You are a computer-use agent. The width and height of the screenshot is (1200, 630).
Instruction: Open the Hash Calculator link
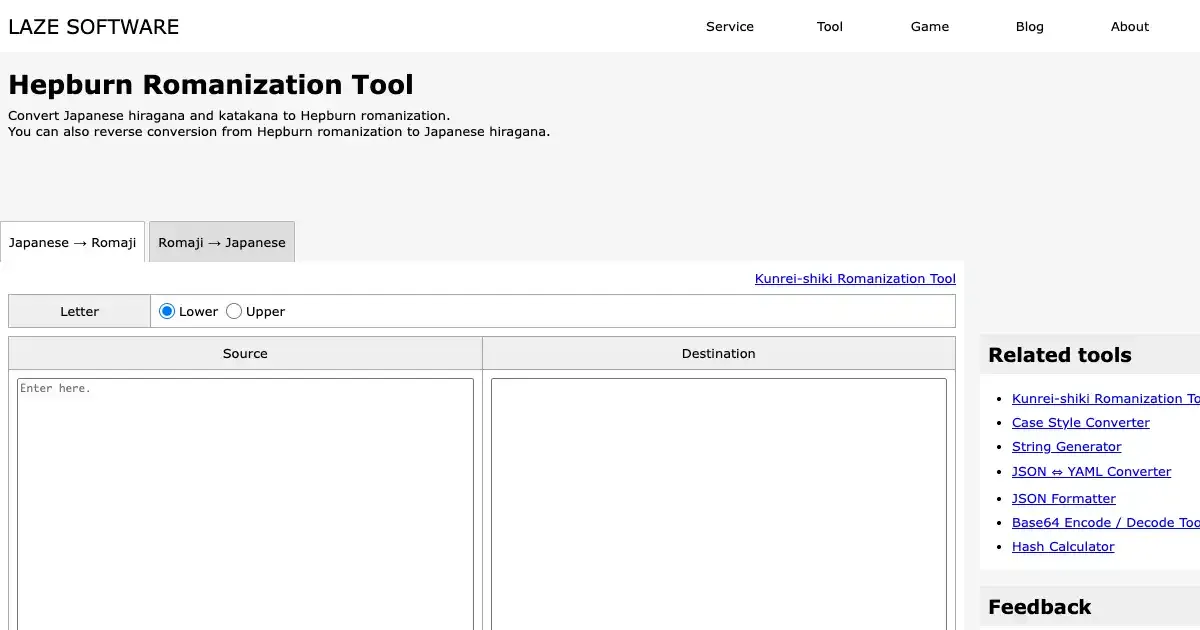point(1062,547)
